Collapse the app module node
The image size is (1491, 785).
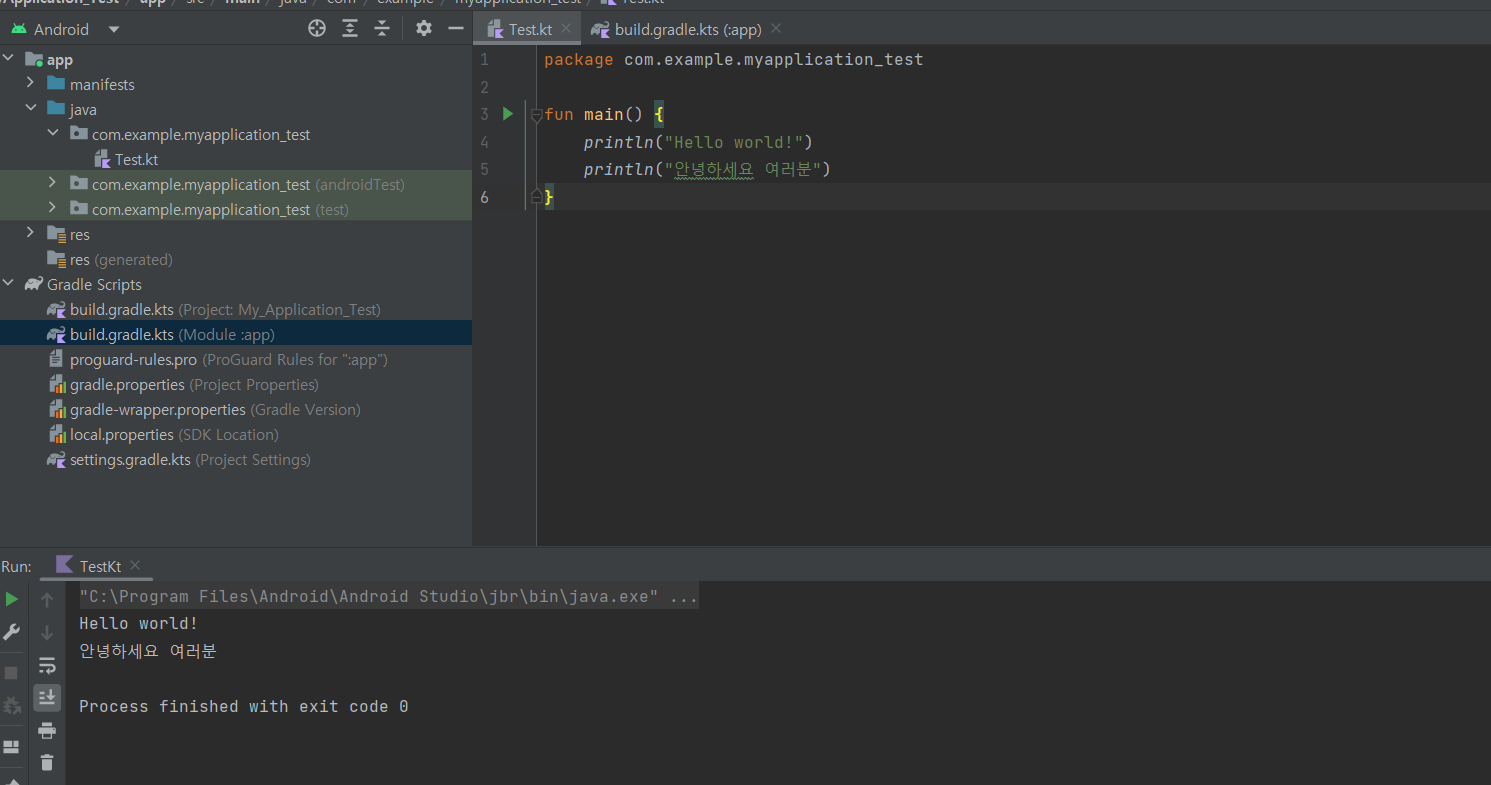tap(9, 59)
